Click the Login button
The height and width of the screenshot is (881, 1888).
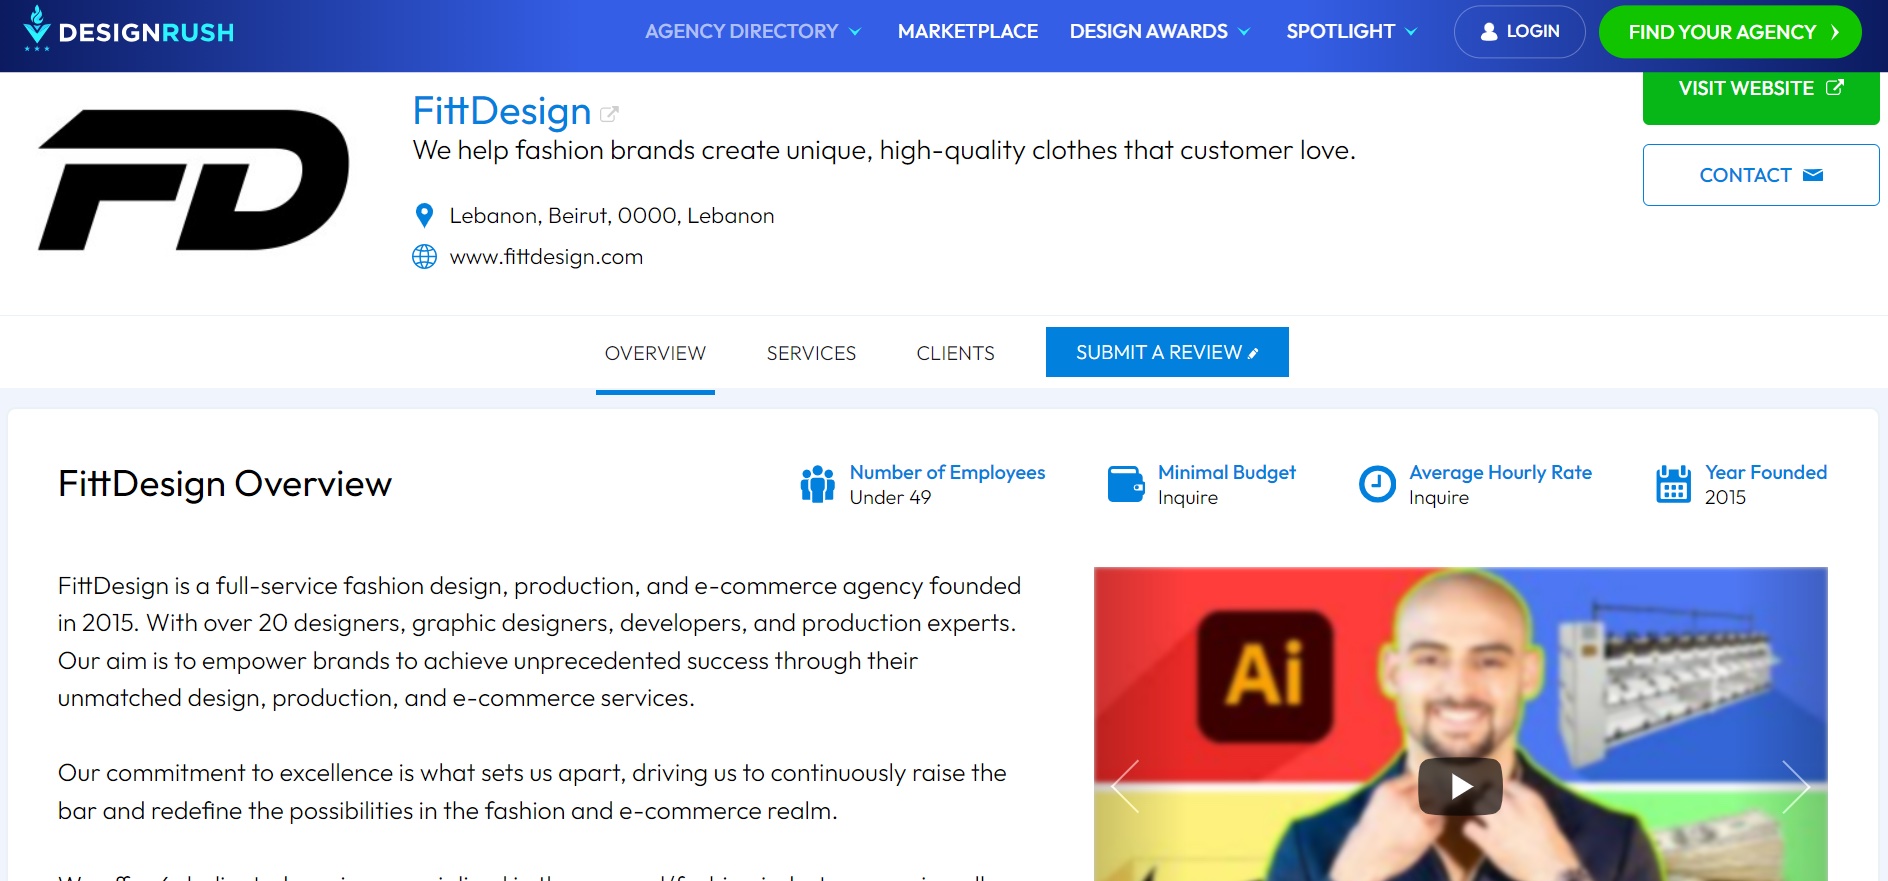pos(1519,32)
